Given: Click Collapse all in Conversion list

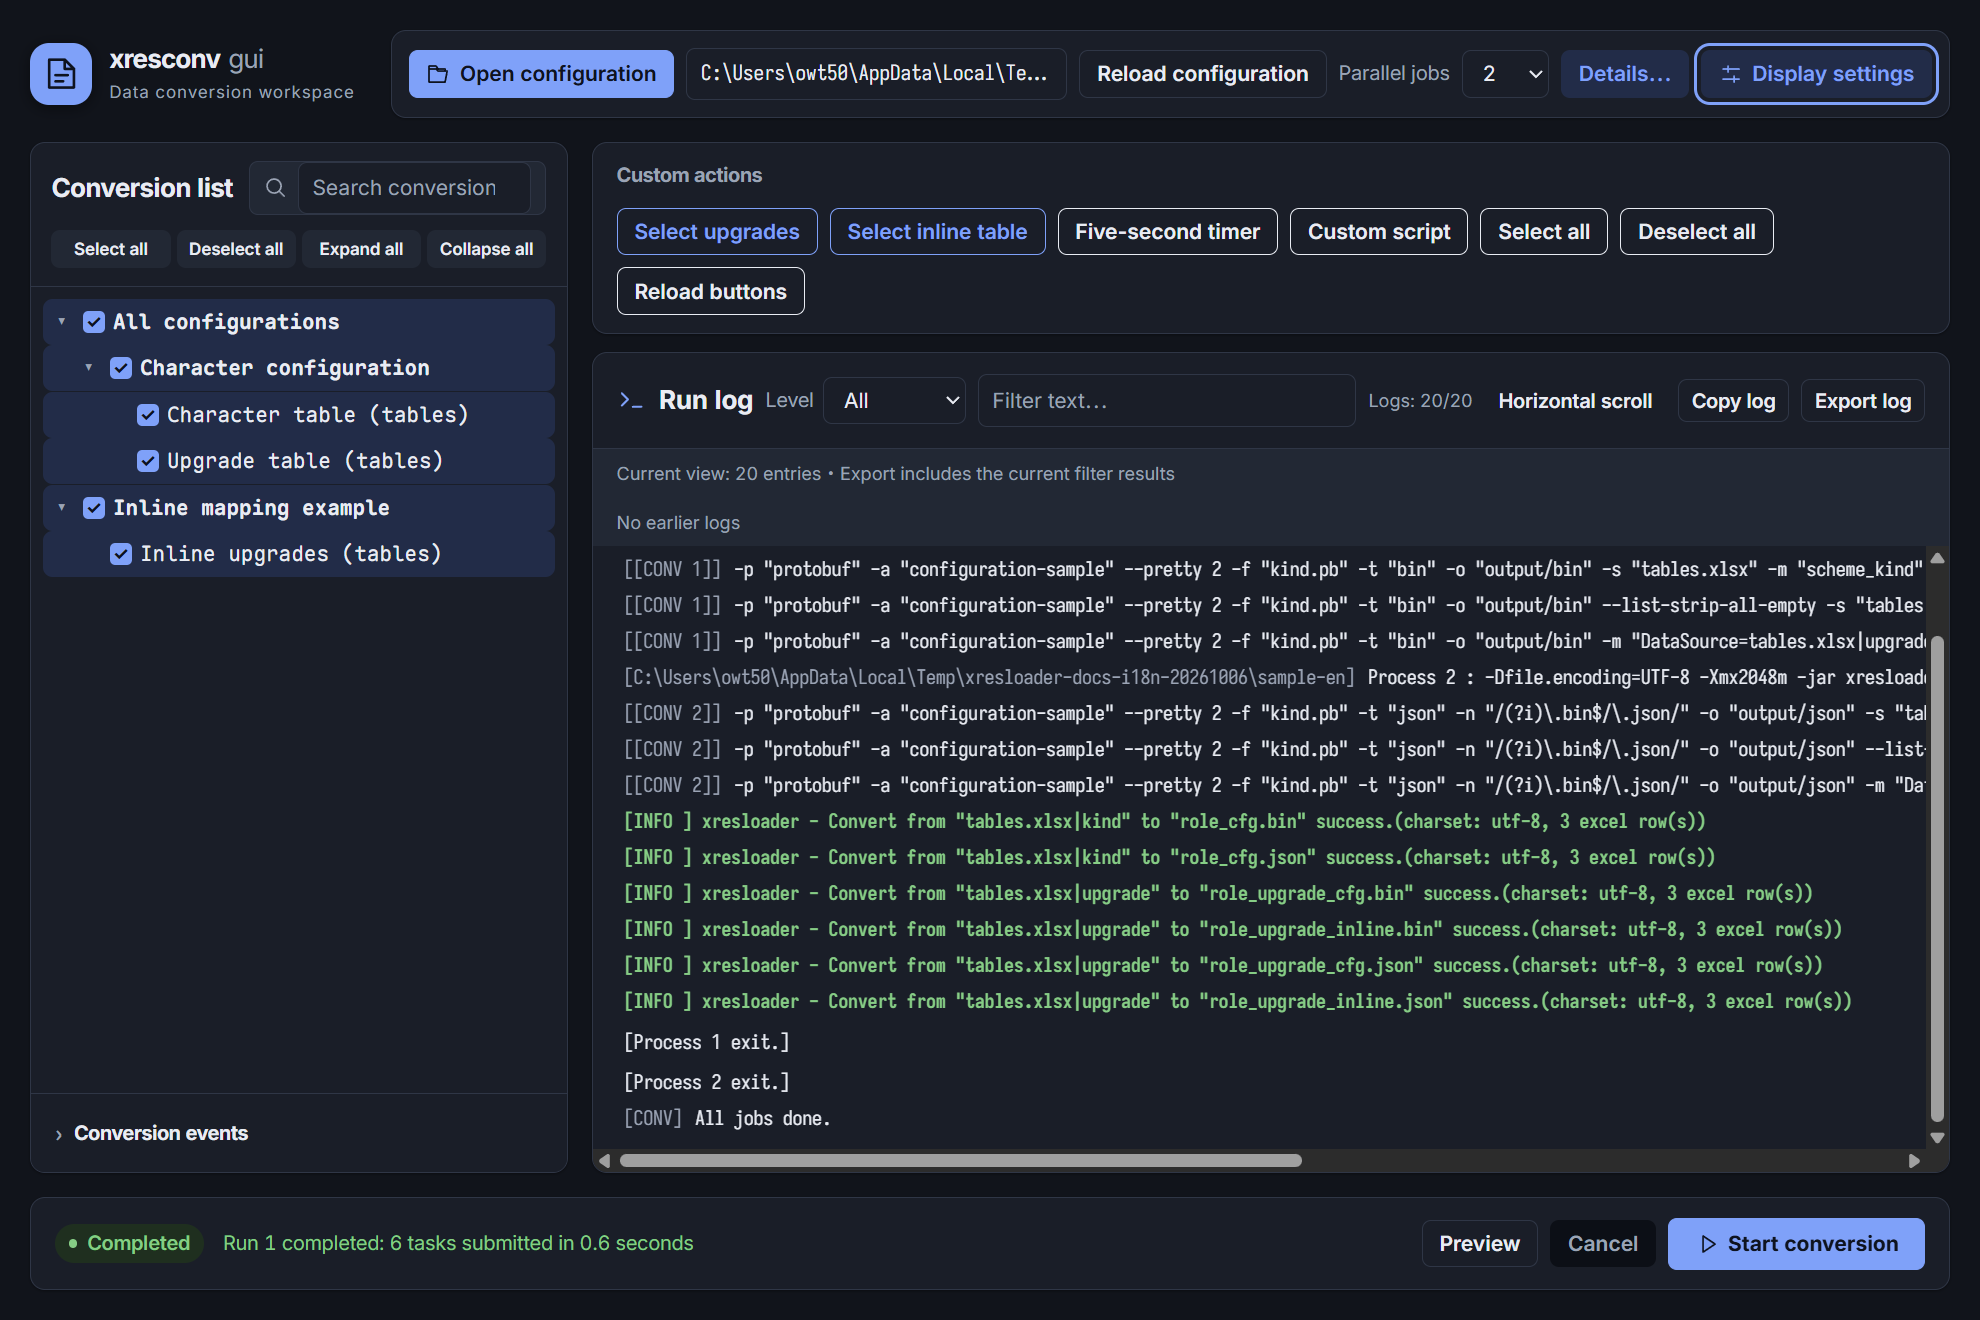Looking at the screenshot, I should click(486, 249).
